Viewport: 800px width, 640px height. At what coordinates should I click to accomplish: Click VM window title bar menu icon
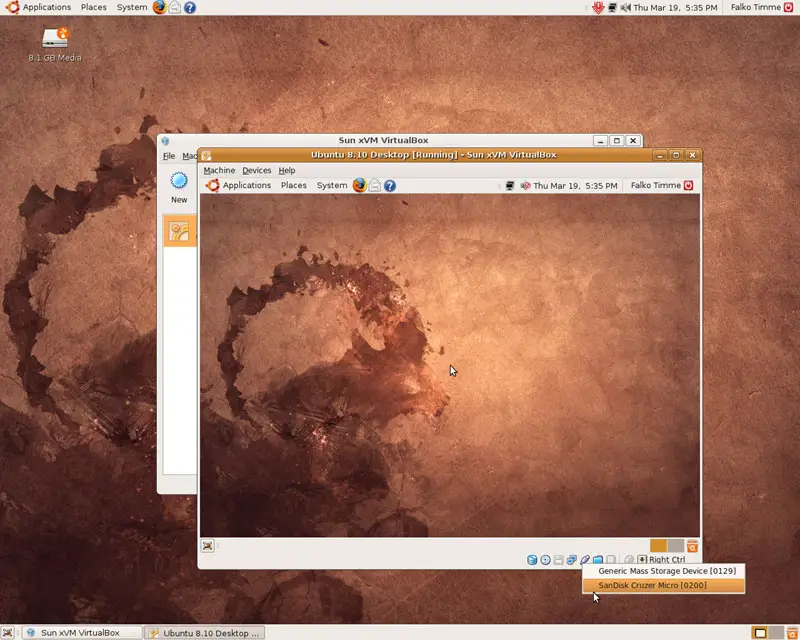pyautogui.click(x=206, y=155)
